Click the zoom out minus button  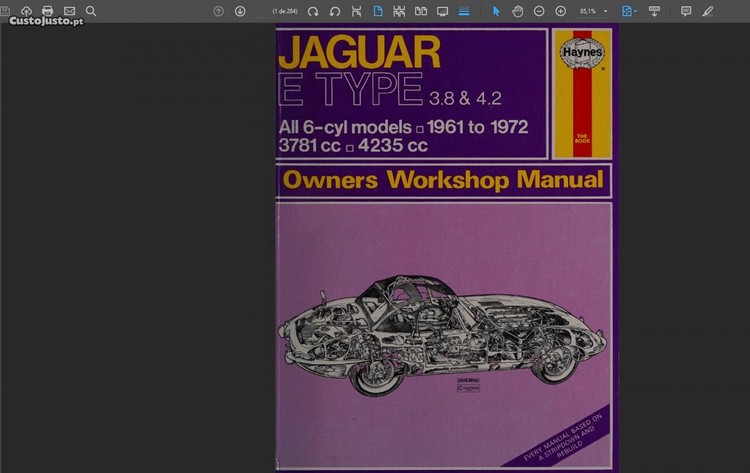click(x=539, y=11)
